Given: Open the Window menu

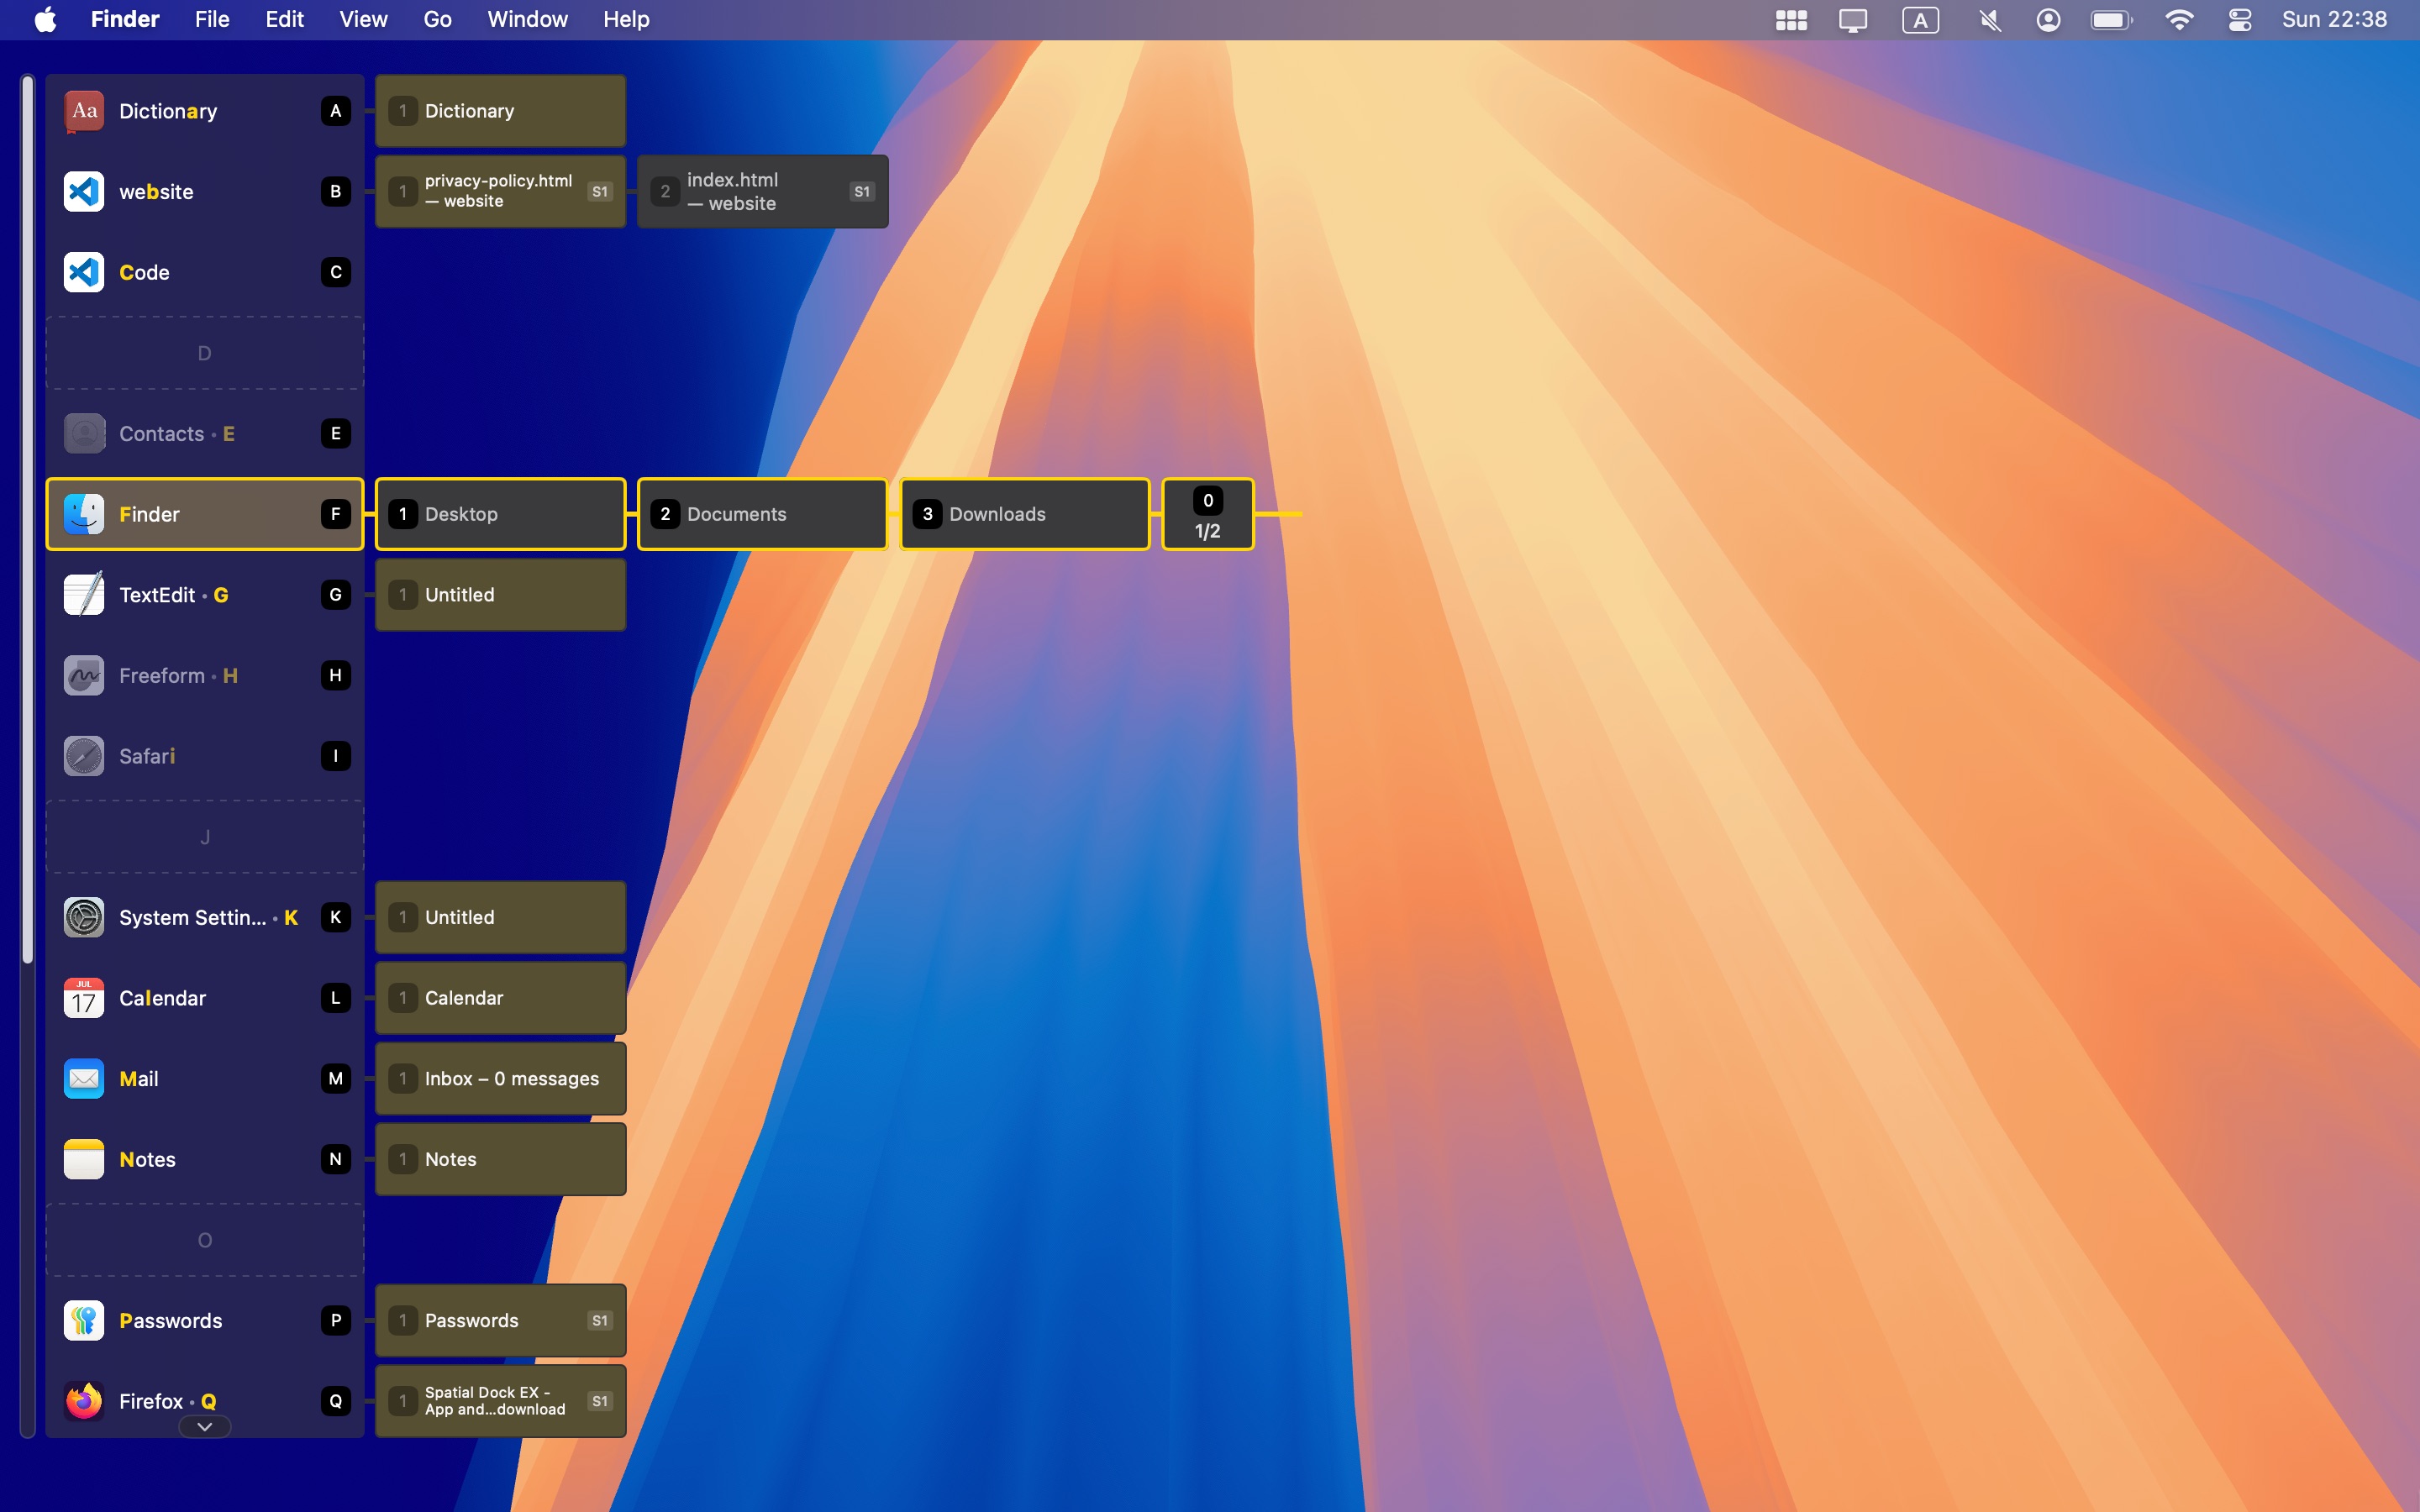Looking at the screenshot, I should 527,19.
